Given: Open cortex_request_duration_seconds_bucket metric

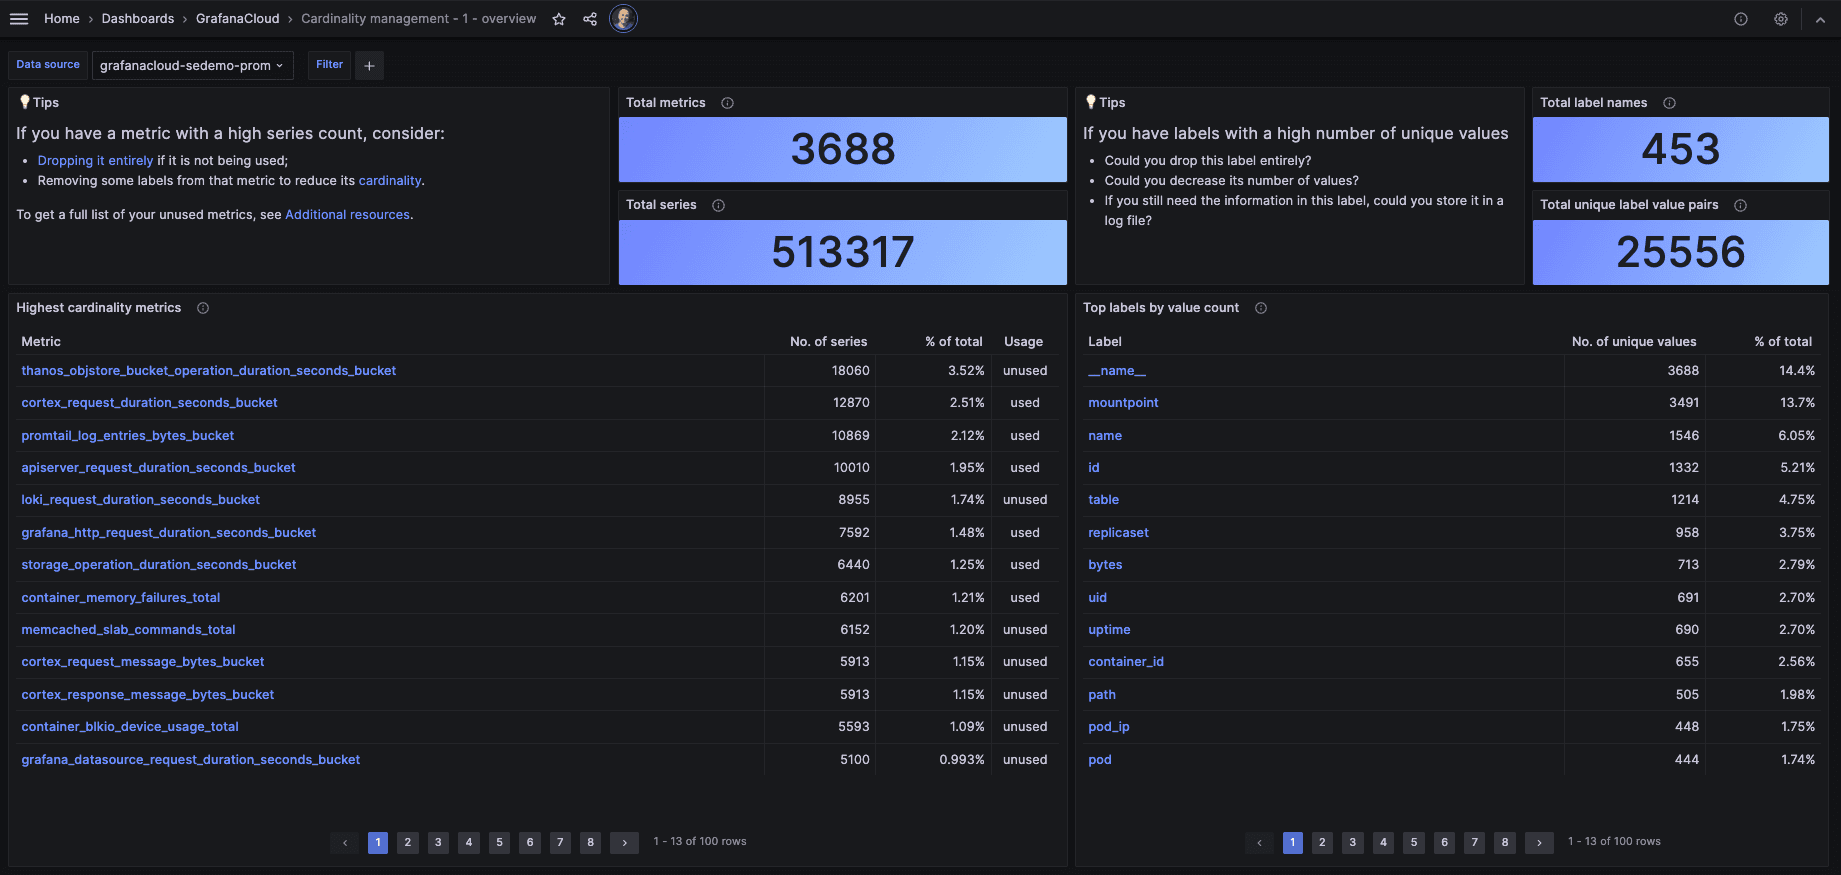Looking at the screenshot, I should [149, 403].
